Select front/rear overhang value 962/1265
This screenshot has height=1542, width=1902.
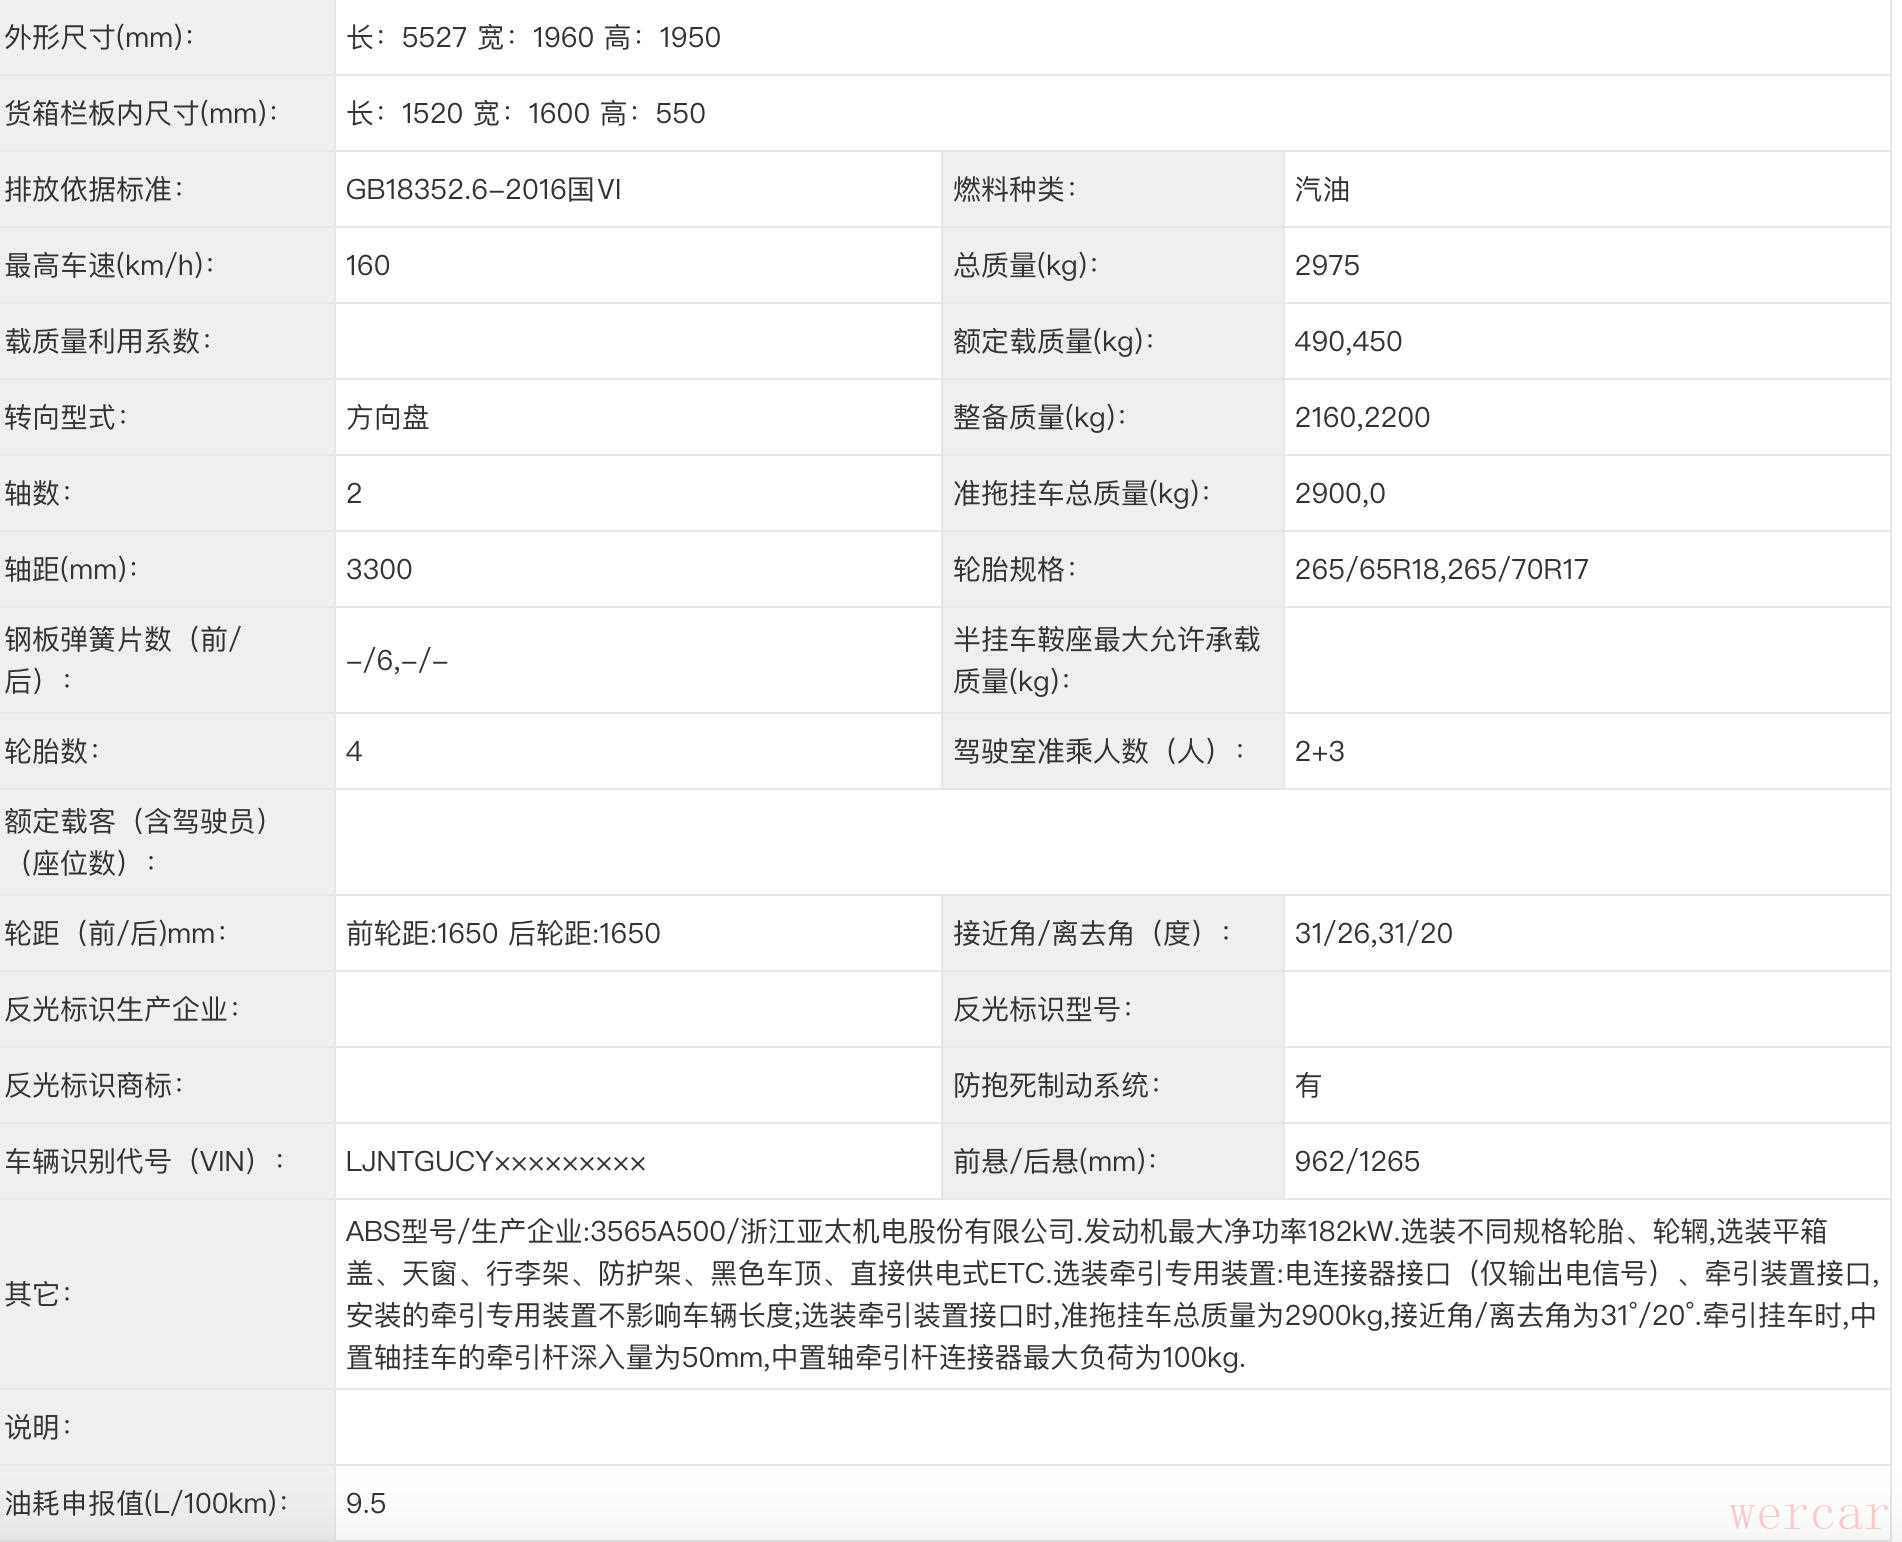click(1356, 1162)
